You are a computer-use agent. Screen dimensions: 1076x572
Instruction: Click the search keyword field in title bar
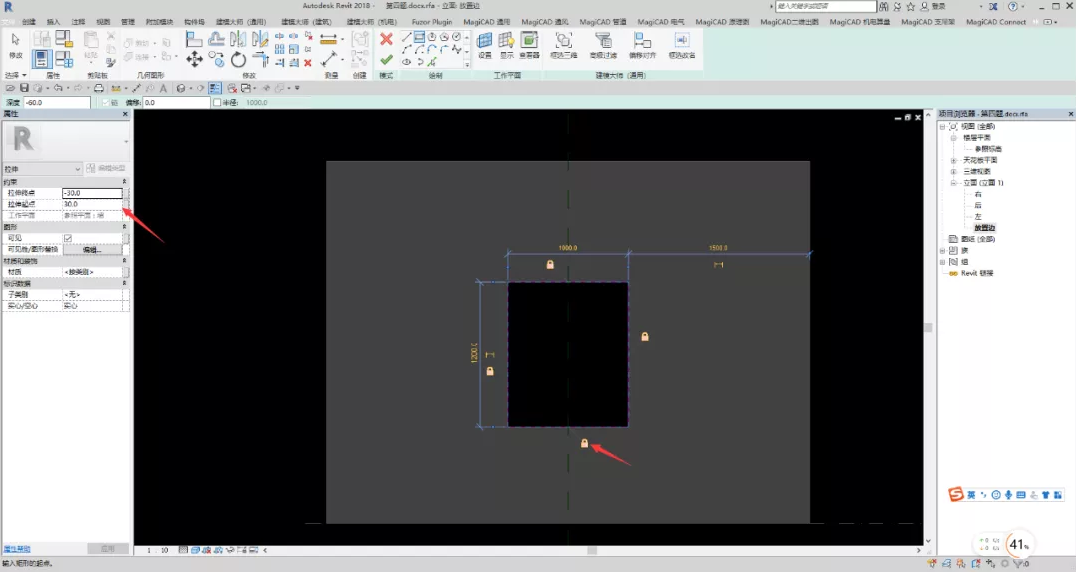pos(826,6)
